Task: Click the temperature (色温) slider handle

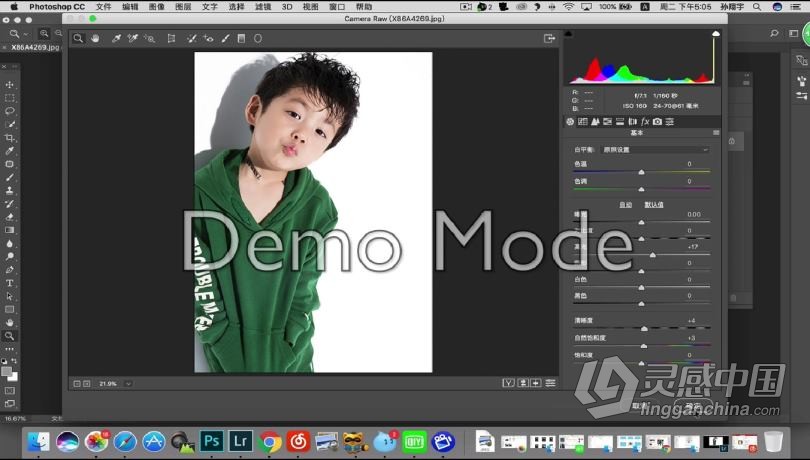Action: (x=642, y=172)
